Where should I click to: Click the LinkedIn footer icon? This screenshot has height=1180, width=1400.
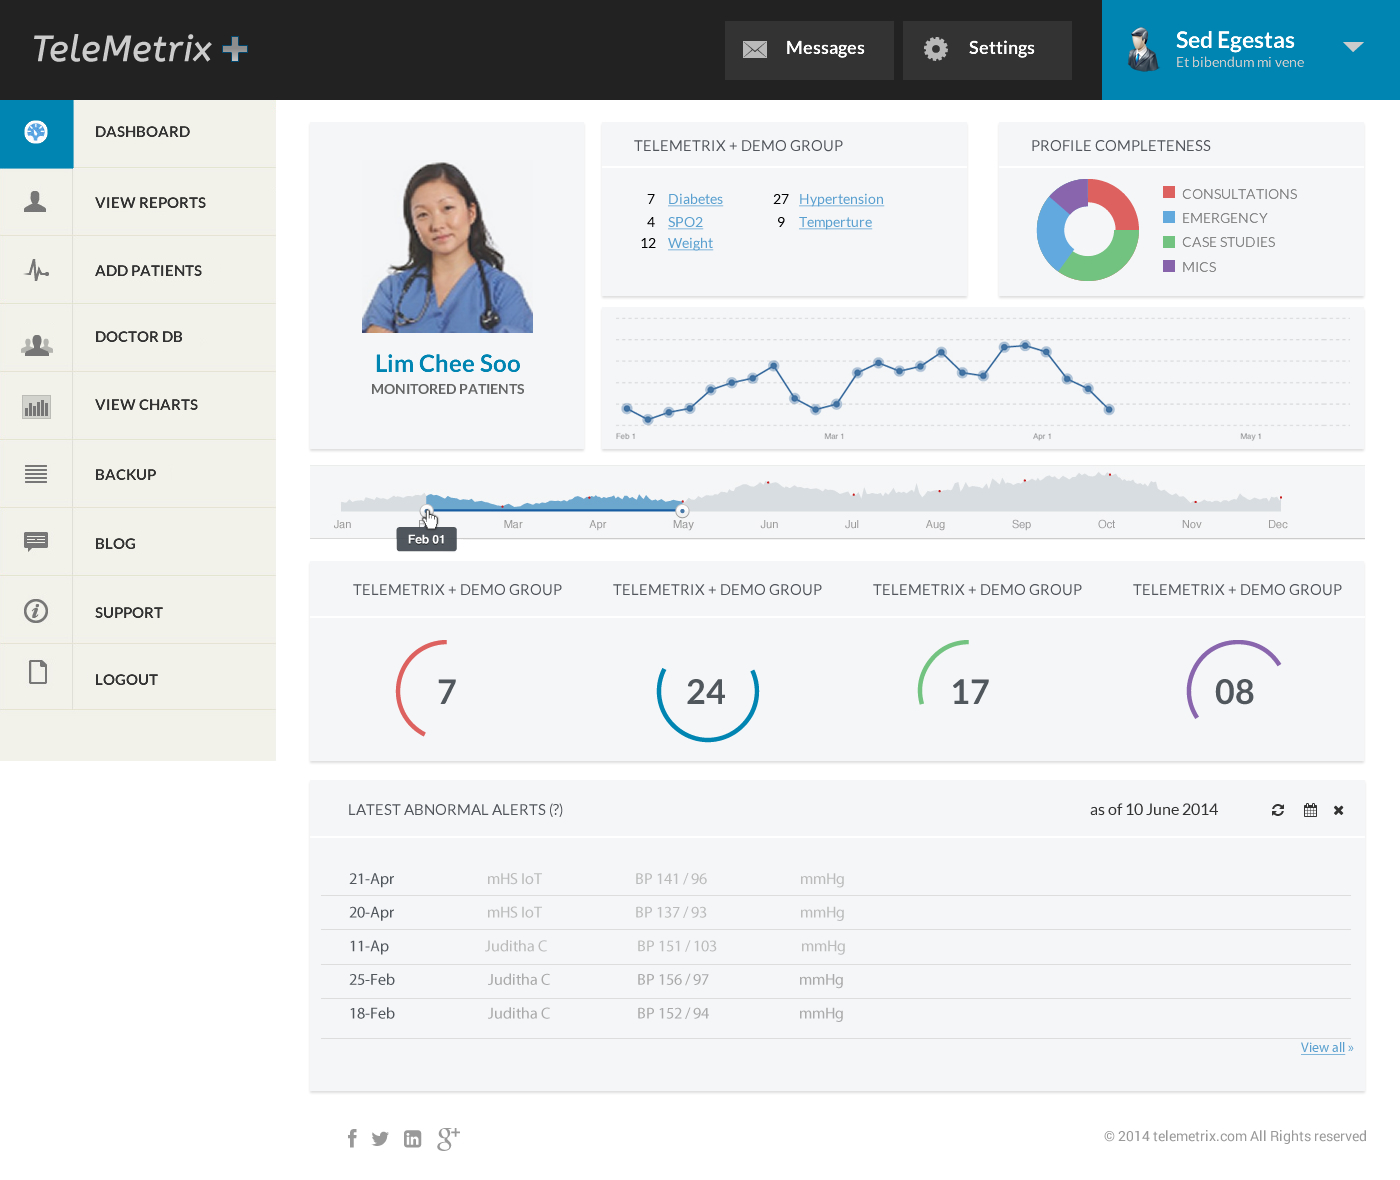[x=412, y=1139]
